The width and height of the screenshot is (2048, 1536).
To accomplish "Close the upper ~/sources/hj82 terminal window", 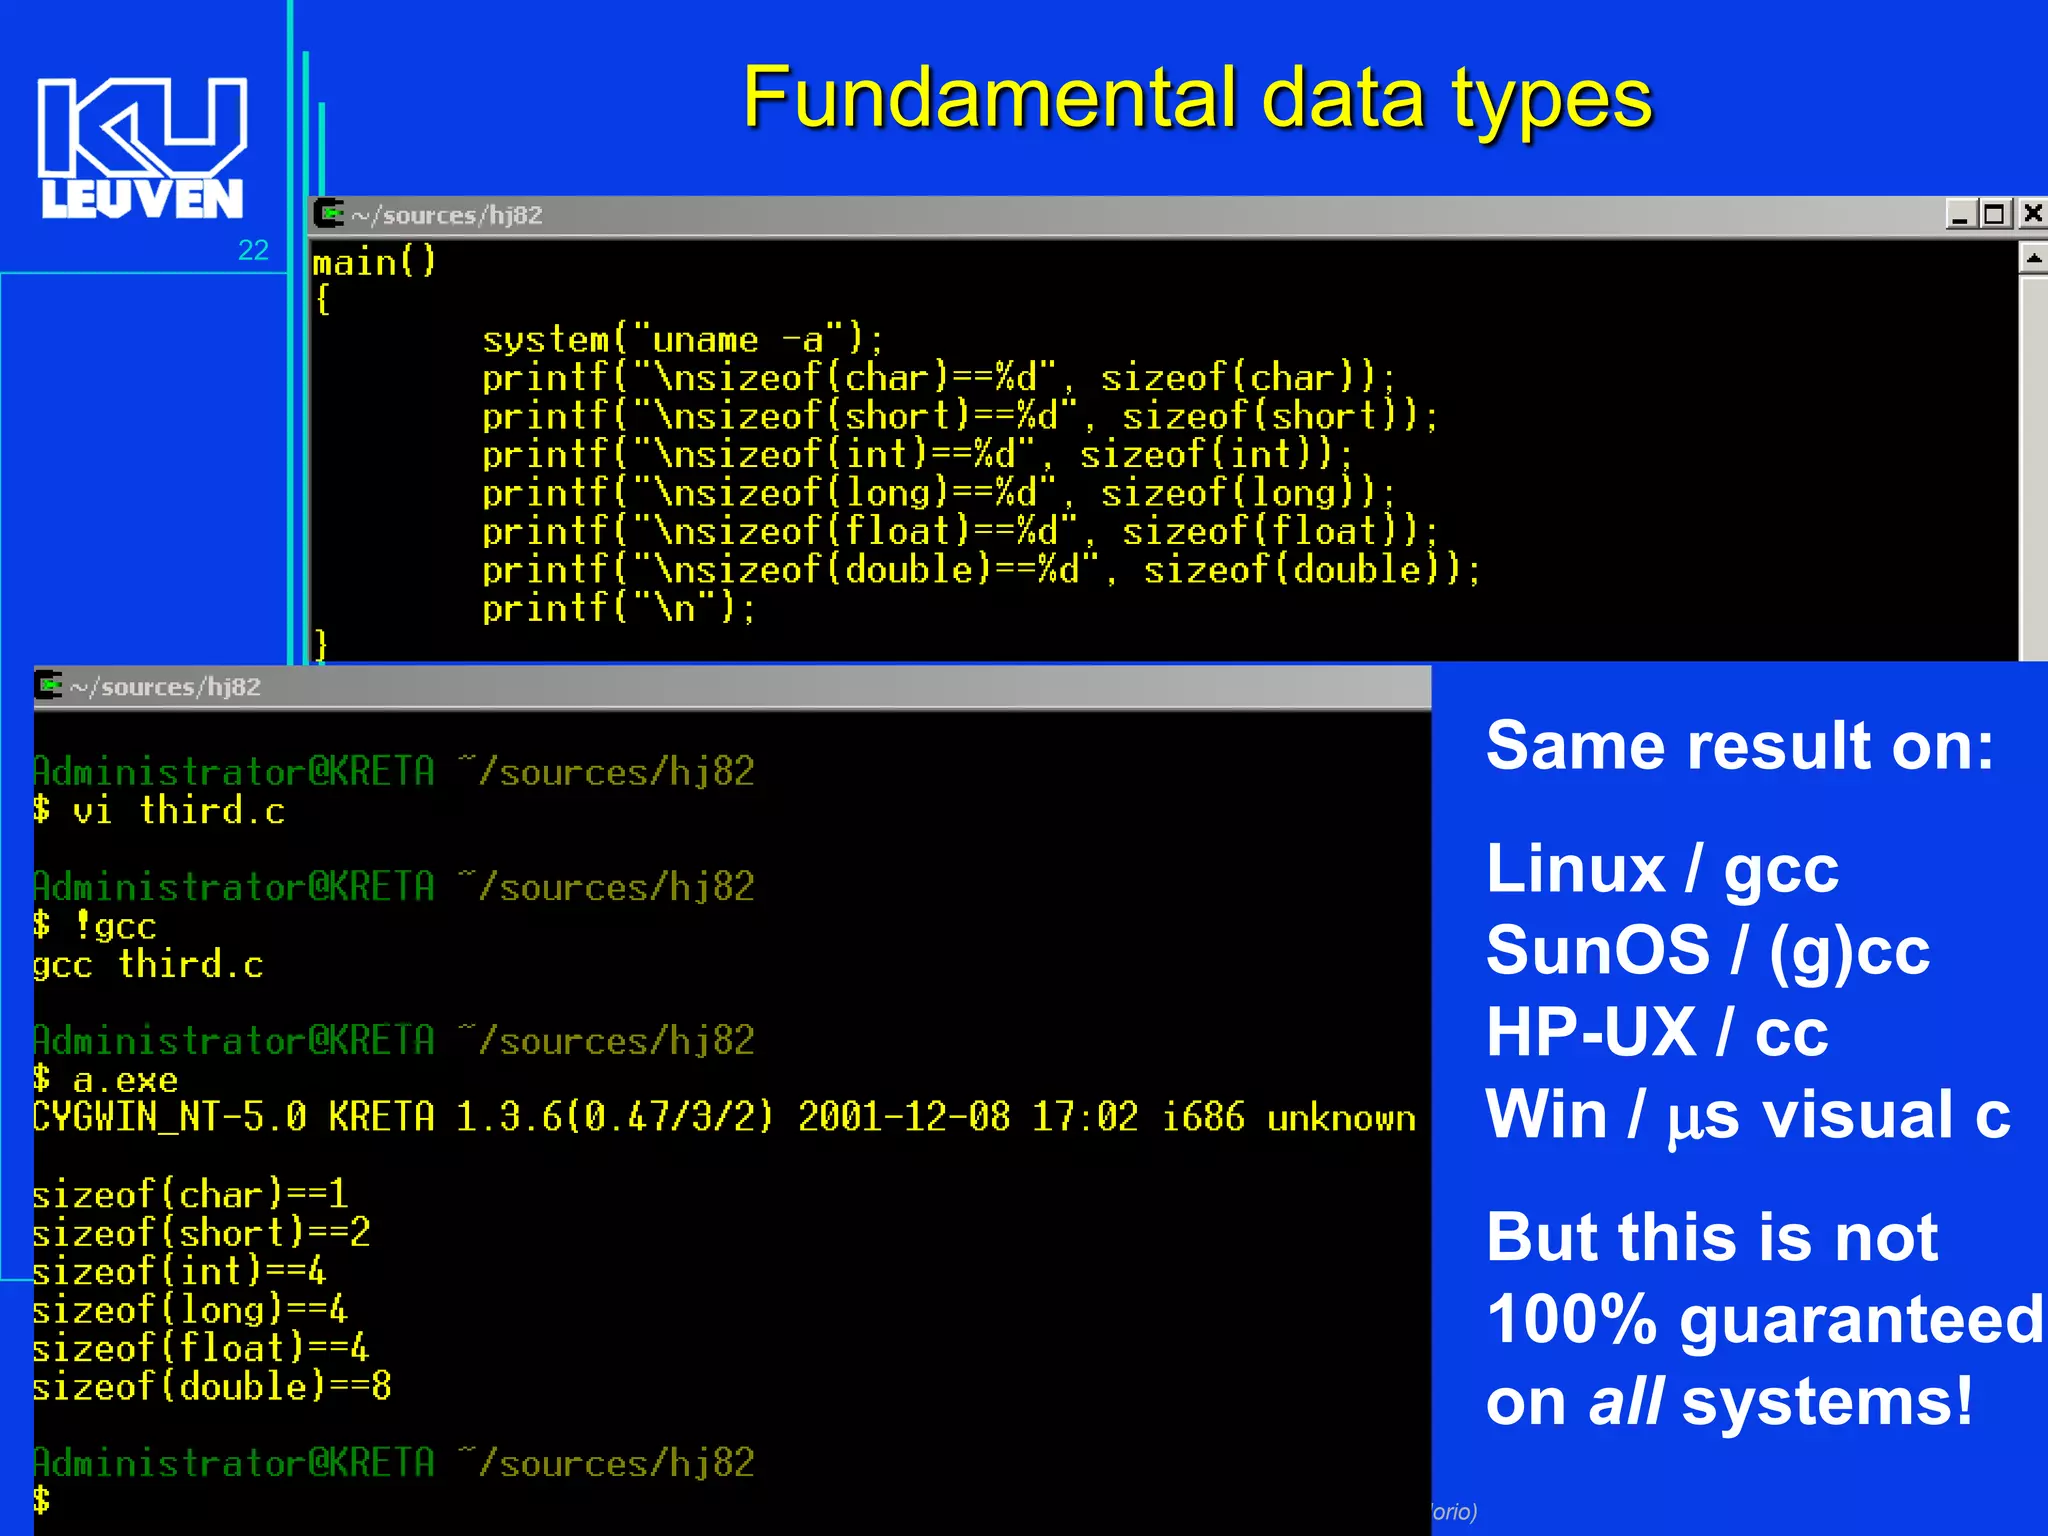I will [x=2032, y=214].
